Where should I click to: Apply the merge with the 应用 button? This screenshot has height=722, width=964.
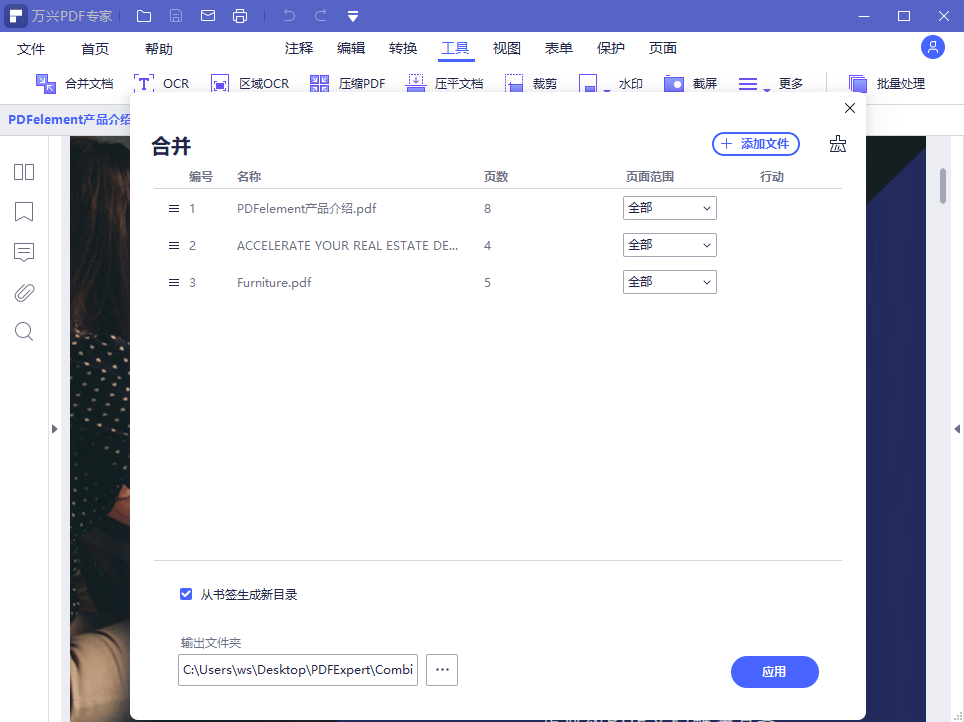click(x=774, y=671)
